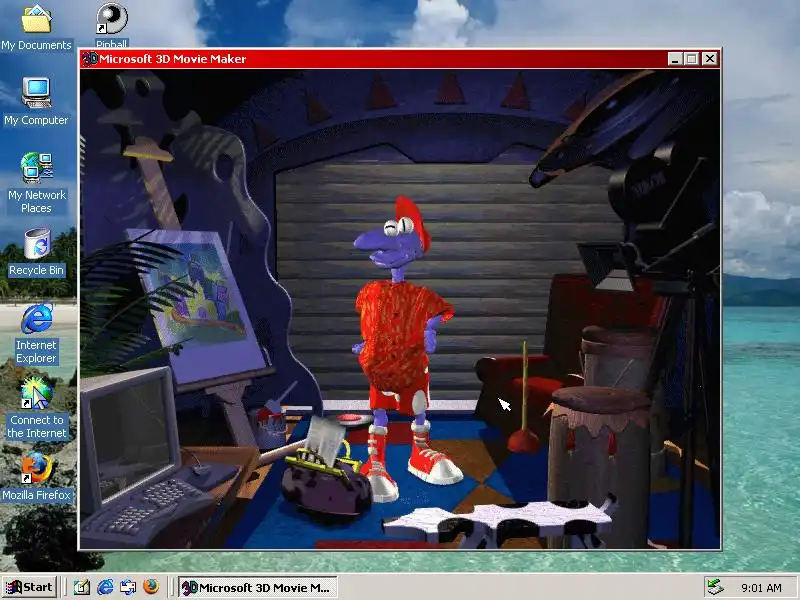Click the system tray network icon
Image resolution: width=800 pixels, height=600 pixels.
[x=715, y=587]
